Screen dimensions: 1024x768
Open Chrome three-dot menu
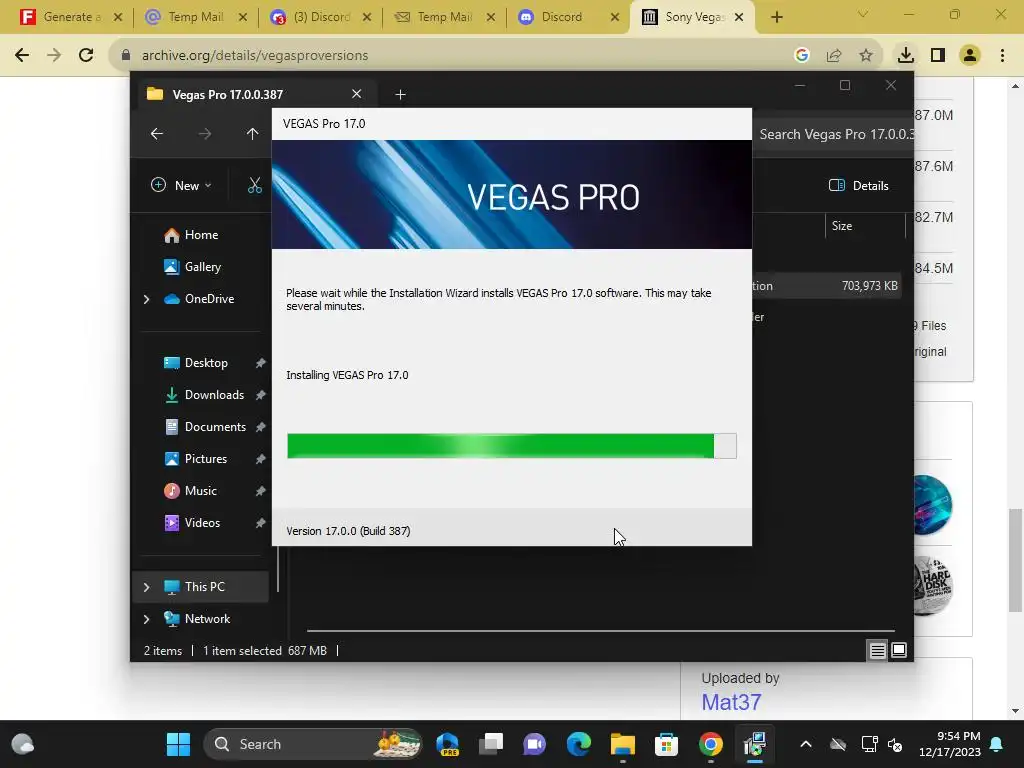[1002, 56]
